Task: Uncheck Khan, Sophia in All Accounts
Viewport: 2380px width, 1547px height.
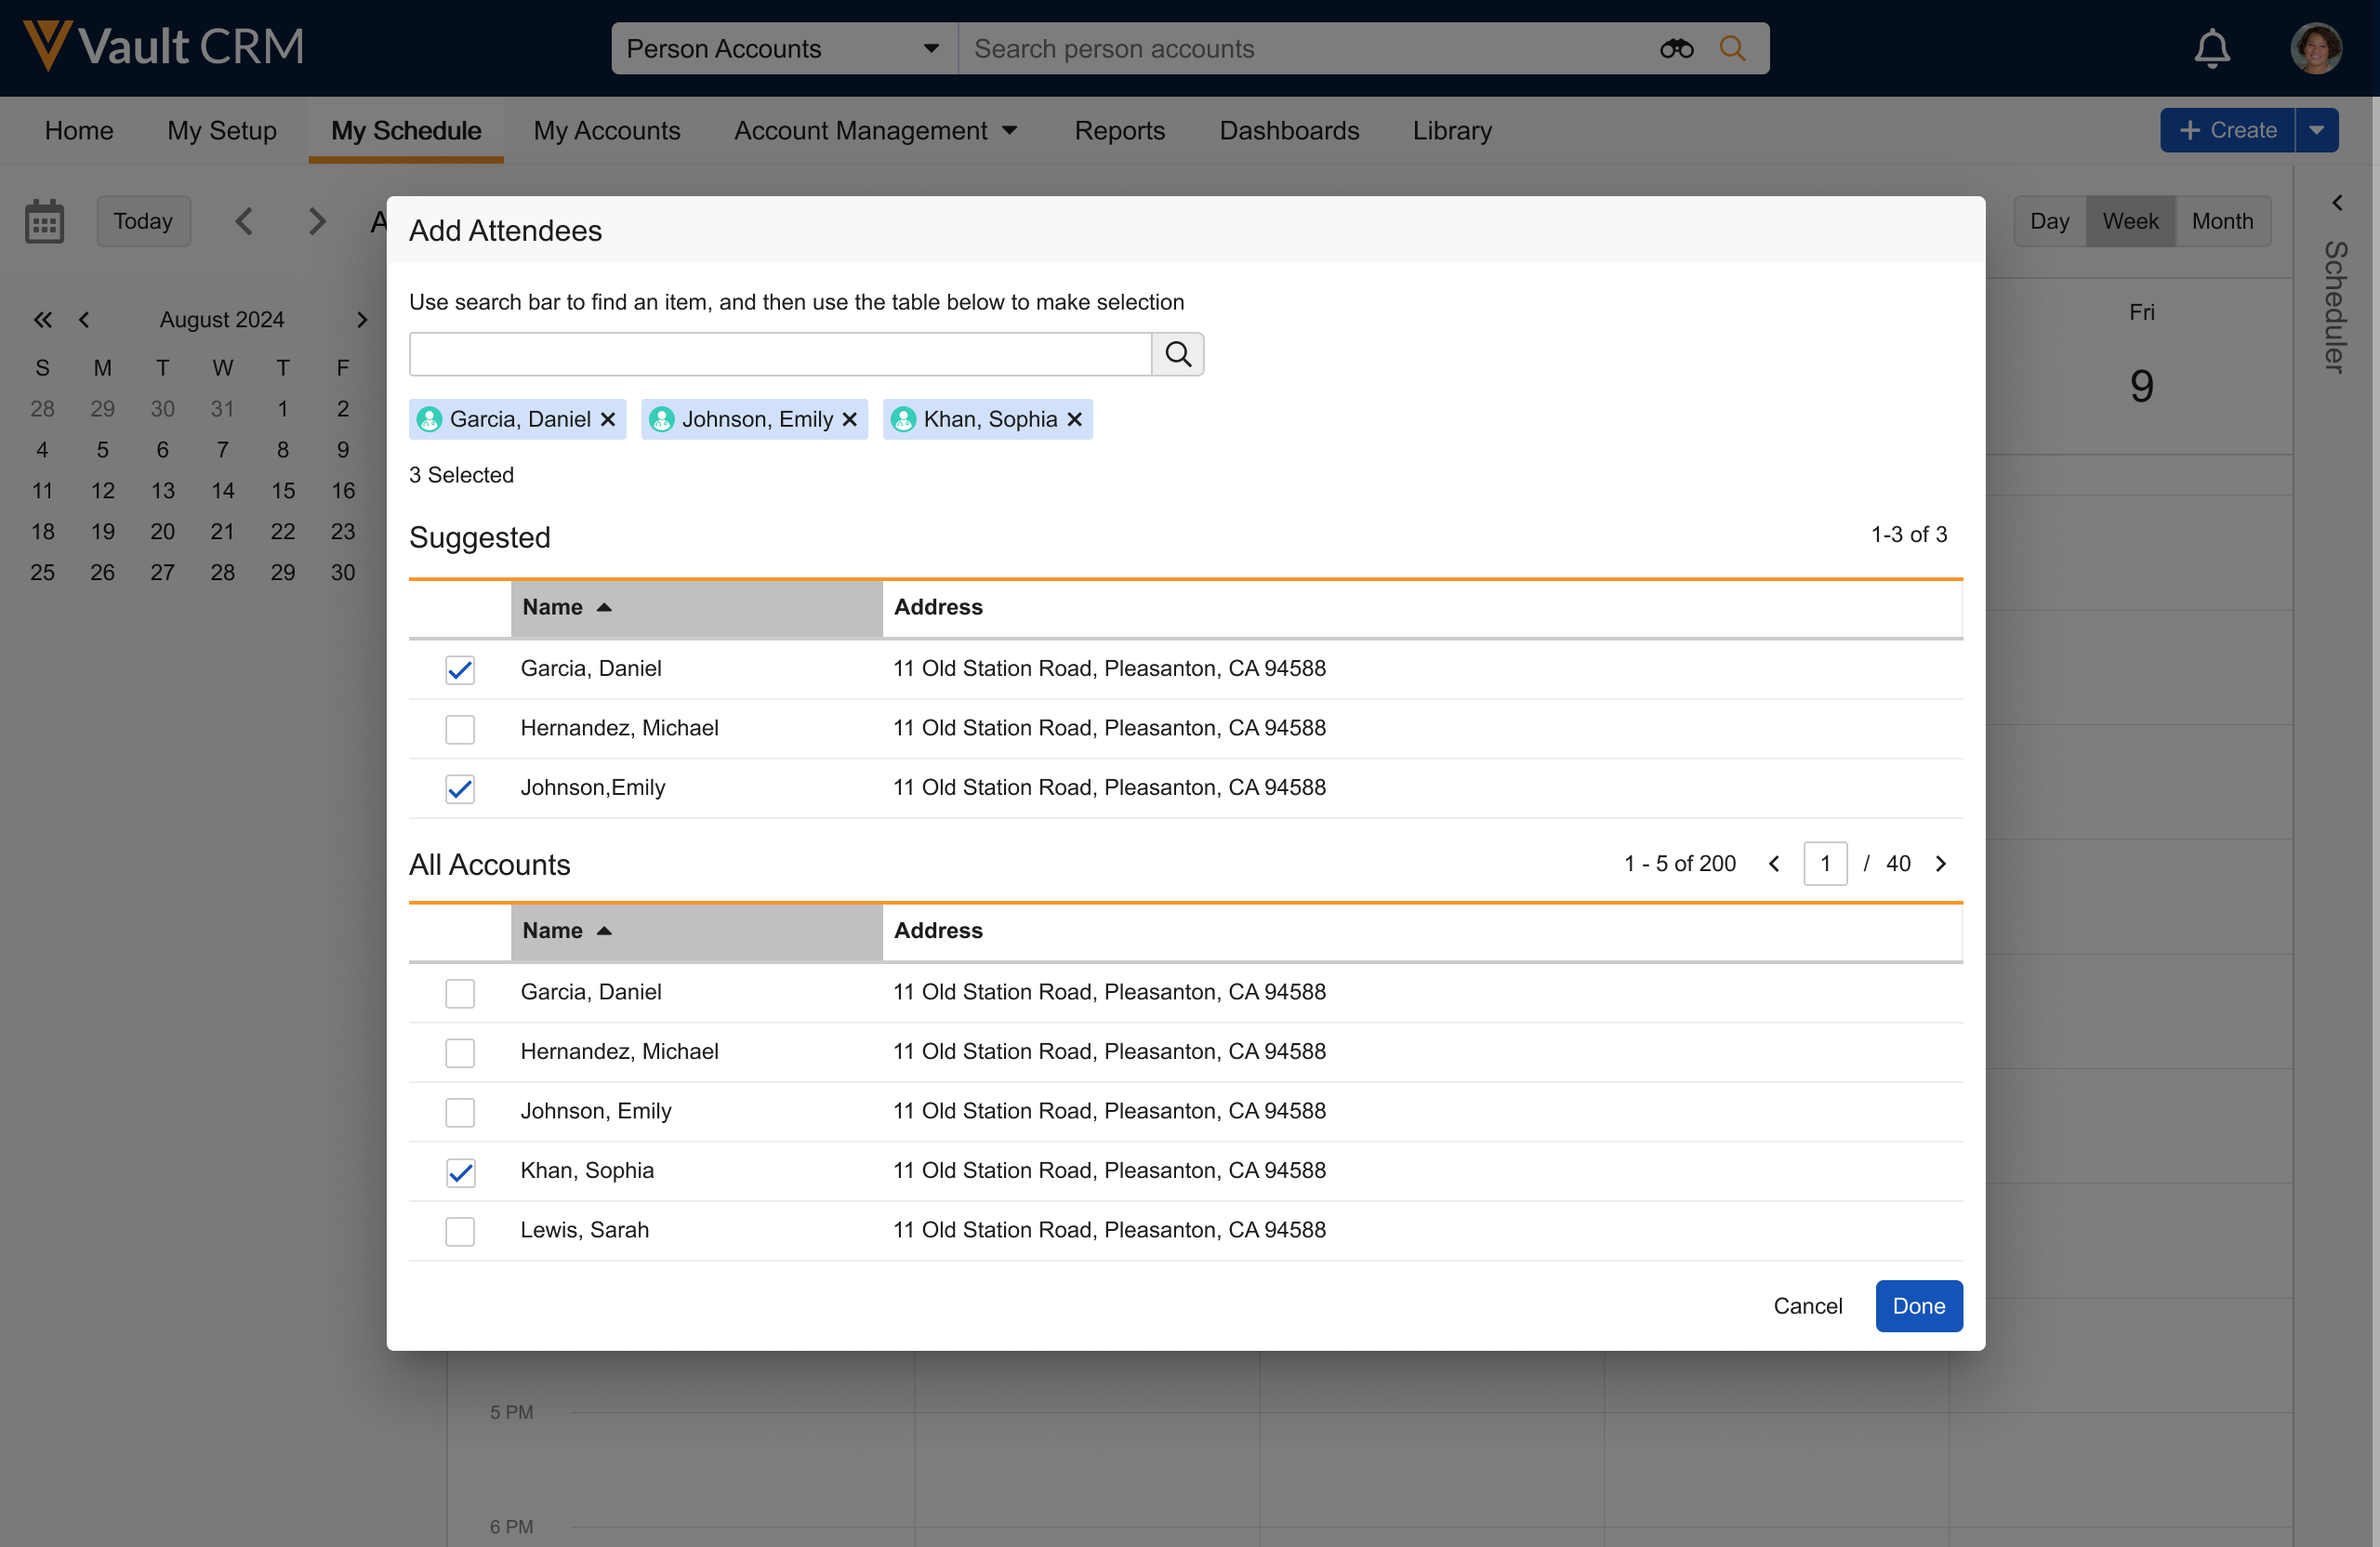Action: [x=460, y=1172]
